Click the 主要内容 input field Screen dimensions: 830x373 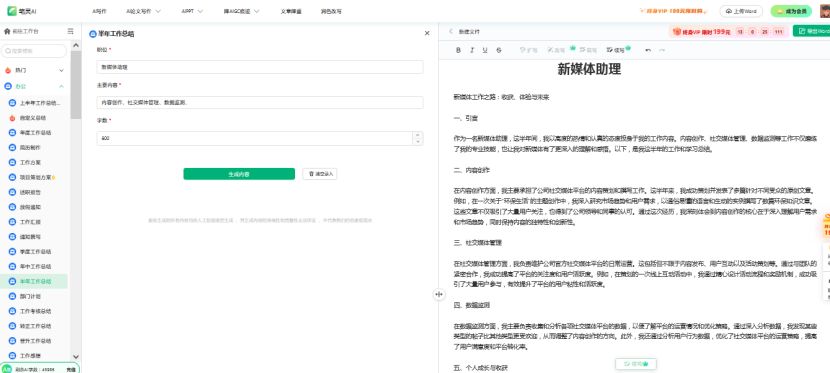coord(260,103)
